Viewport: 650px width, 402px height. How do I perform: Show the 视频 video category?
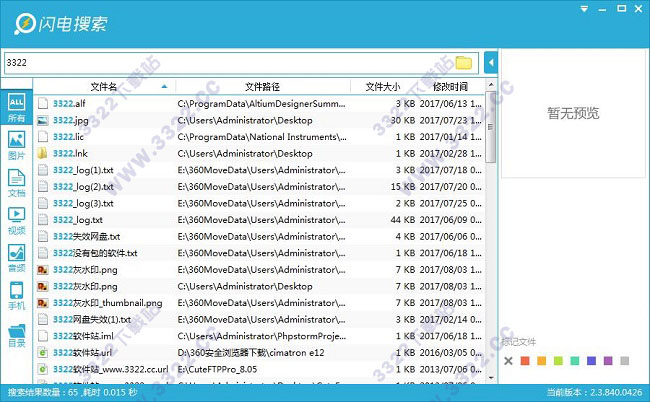point(16,220)
